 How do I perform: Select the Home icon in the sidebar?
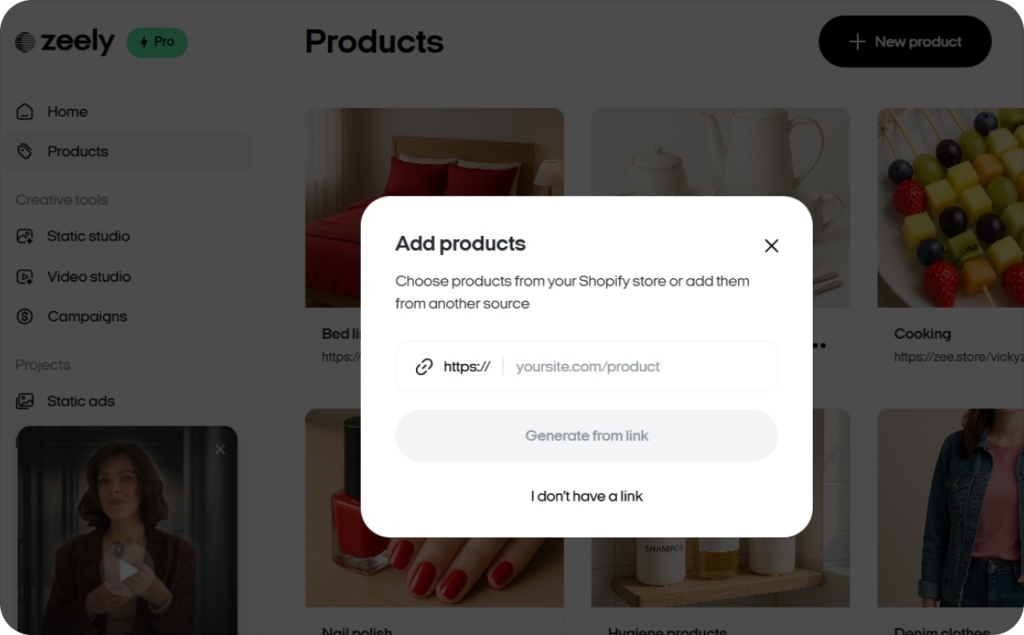25,111
